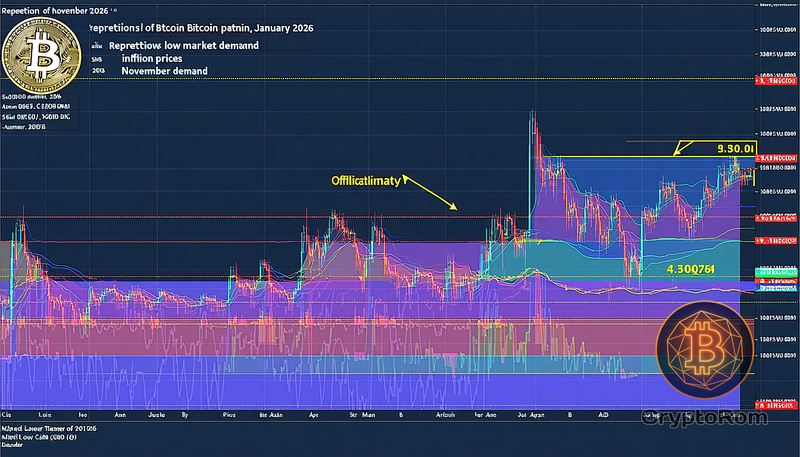Click the 'Repeetion of hovenber 2026' header text
Viewport: 800px width, 457px height.
point(55,10)
